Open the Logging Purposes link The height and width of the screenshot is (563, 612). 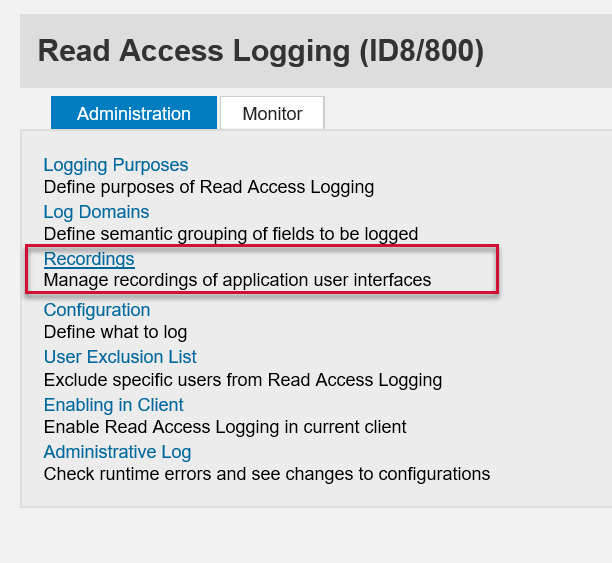click(x=115, y=165)
